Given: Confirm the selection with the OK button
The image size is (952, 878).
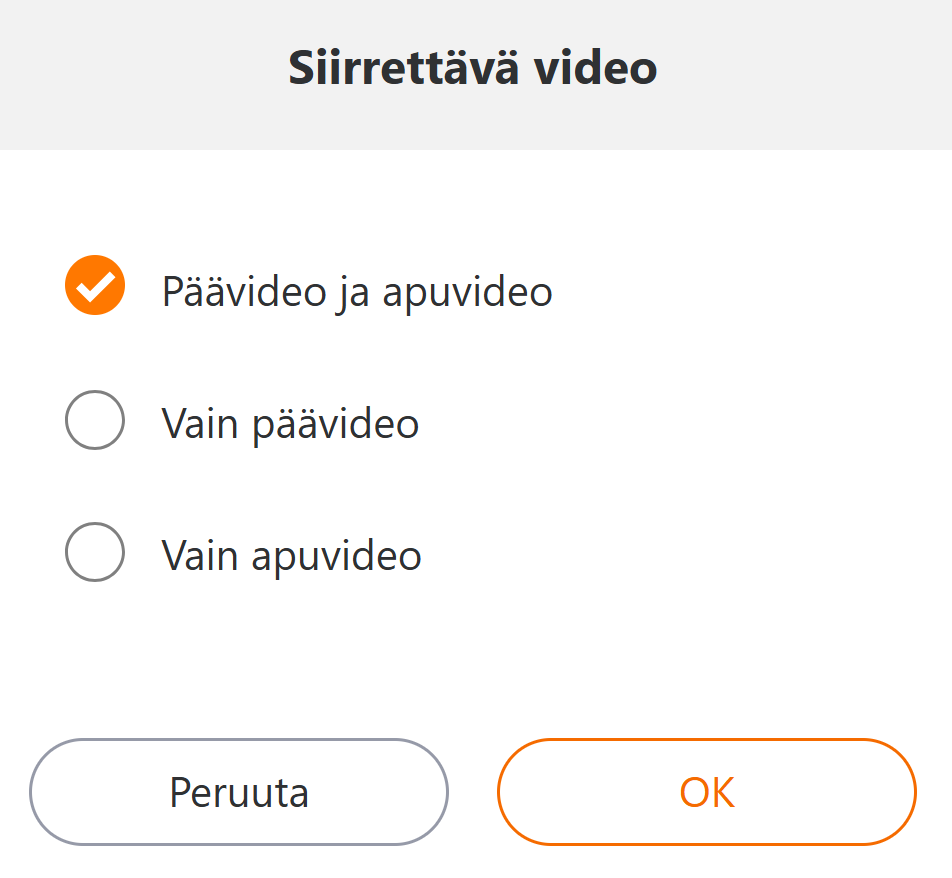Looking at the screenshot, I should point(706,792).
